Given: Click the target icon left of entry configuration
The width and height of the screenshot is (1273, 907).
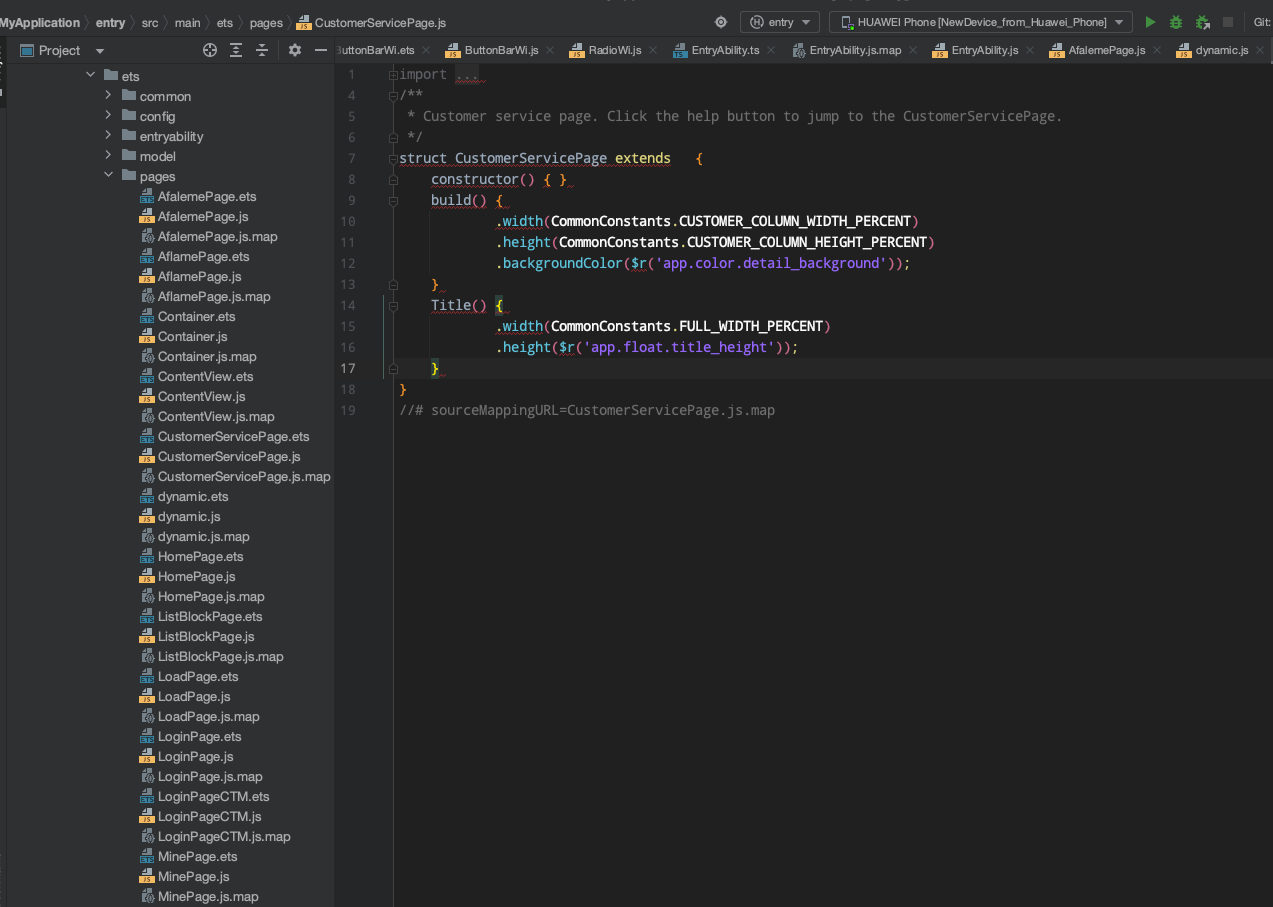Looking at the screenshot, I should coord(721,22).
